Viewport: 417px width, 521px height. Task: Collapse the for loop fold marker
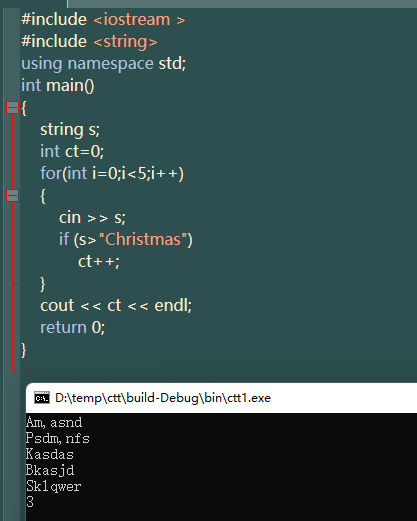[x=12, y=195]
